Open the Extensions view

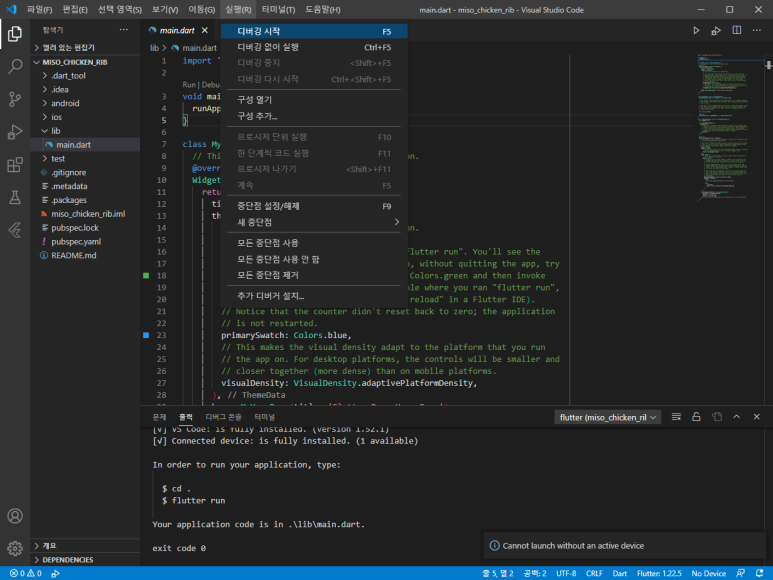point(15,165)
